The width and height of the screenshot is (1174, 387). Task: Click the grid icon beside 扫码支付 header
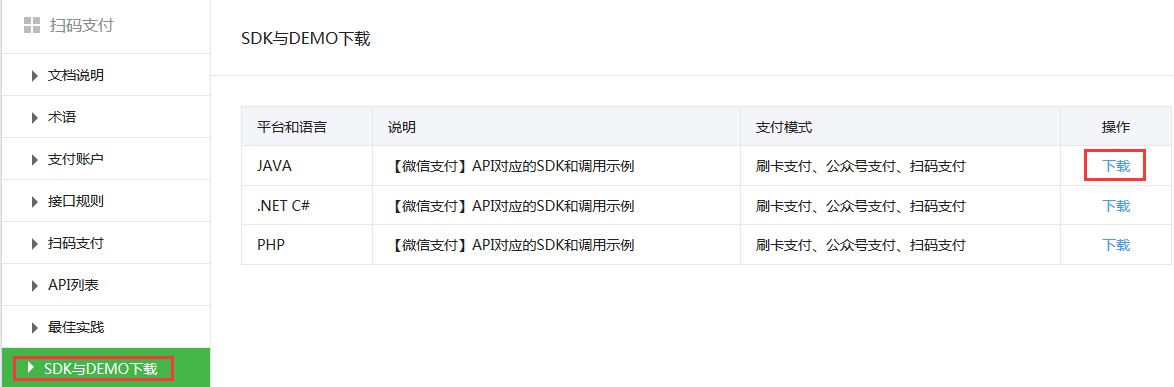click(x=31, y=25)
